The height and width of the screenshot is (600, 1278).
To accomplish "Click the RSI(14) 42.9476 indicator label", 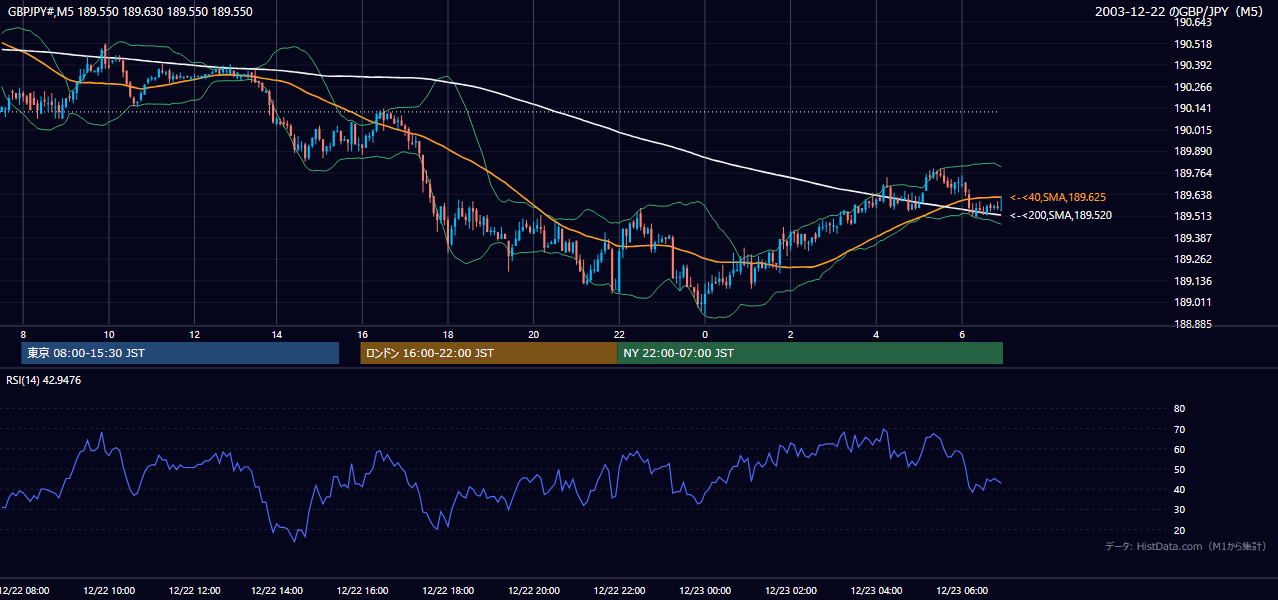I will pyautogui.click(x=44, y=380).
